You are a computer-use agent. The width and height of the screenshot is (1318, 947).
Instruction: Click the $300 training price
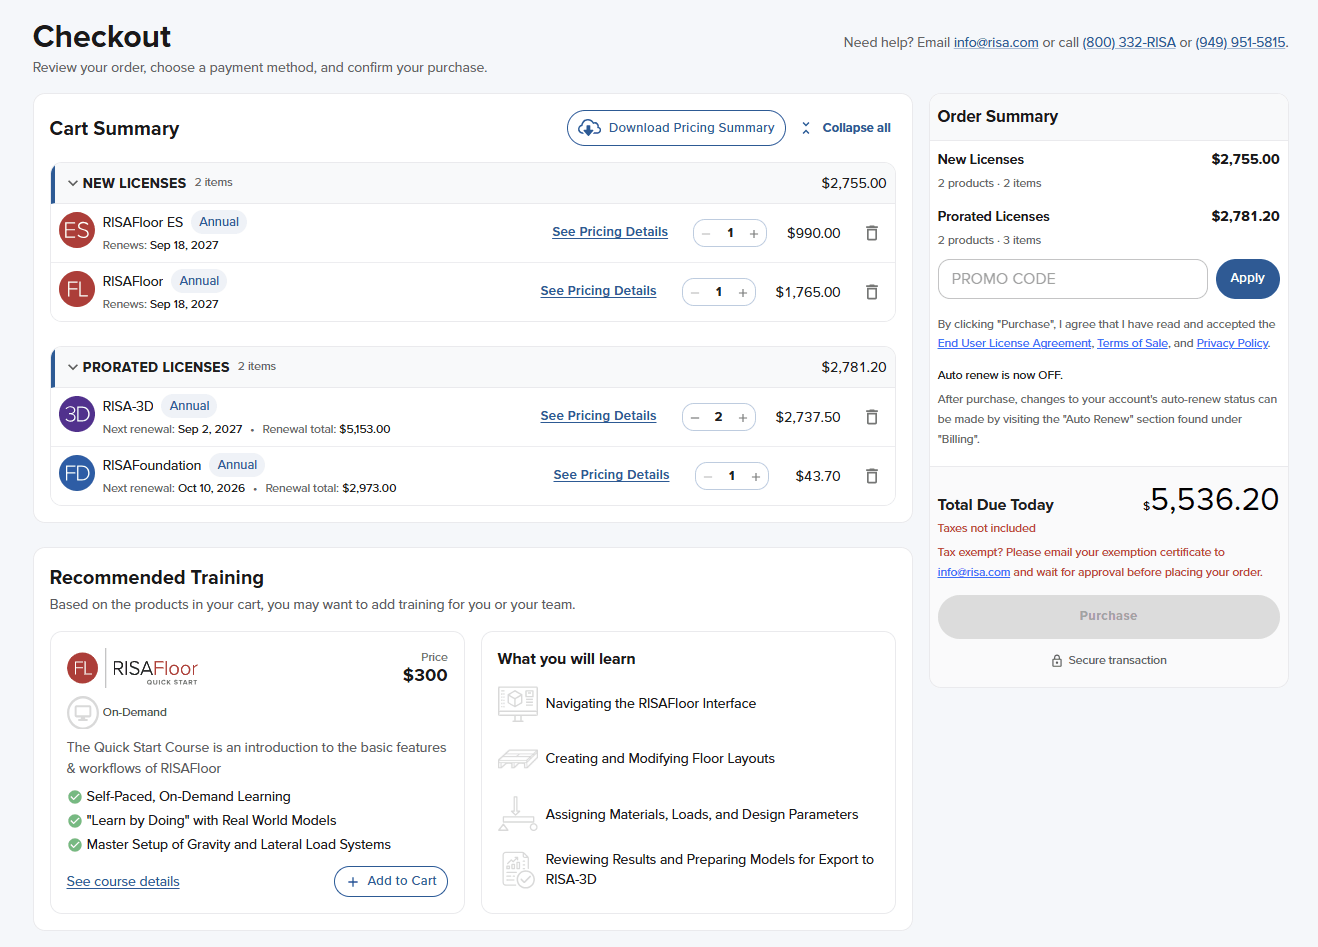click(425, 676)
